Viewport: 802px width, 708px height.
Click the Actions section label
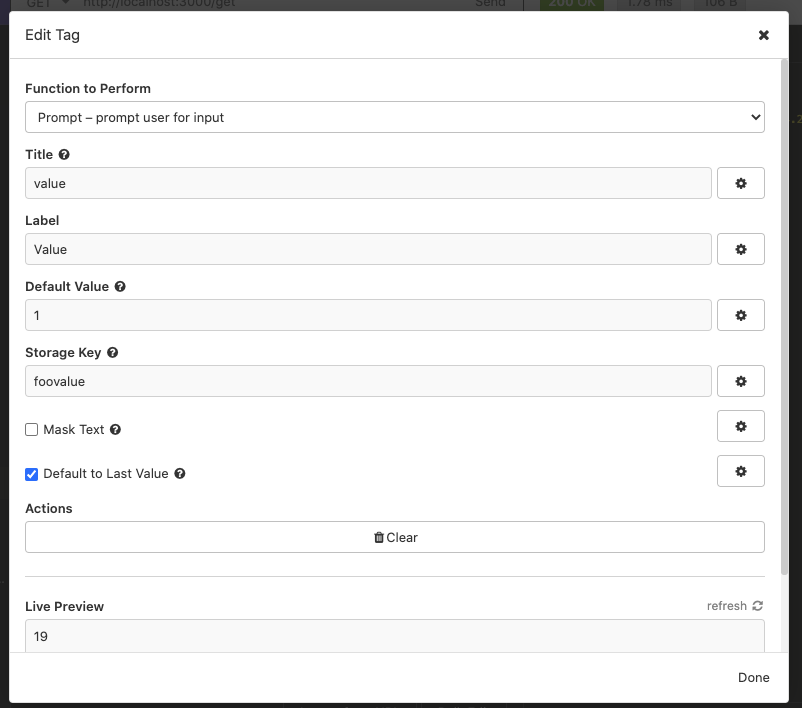[49, 508]
